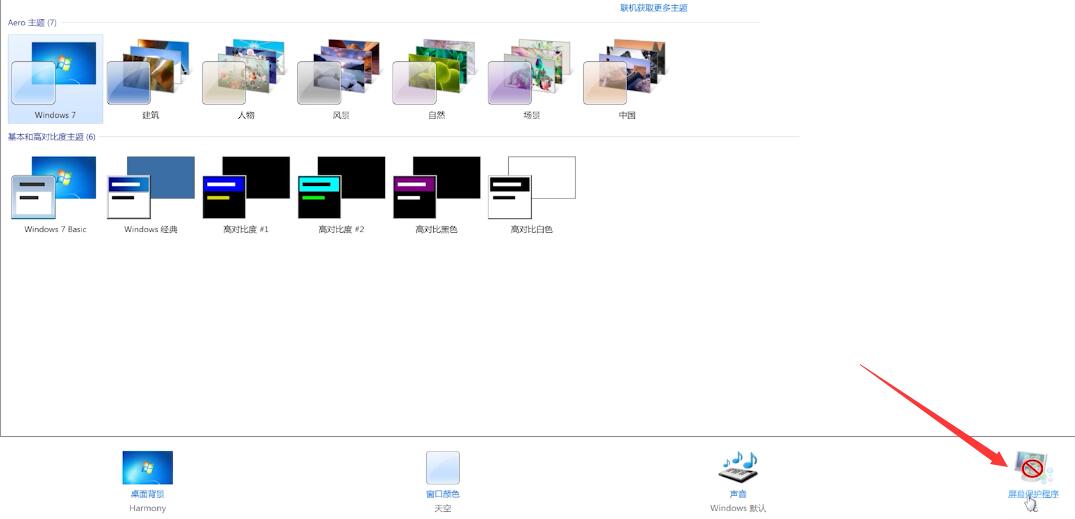Open the 联机获取更多主题 link
Screen dimensions: 1075x519
pos(653,8)
